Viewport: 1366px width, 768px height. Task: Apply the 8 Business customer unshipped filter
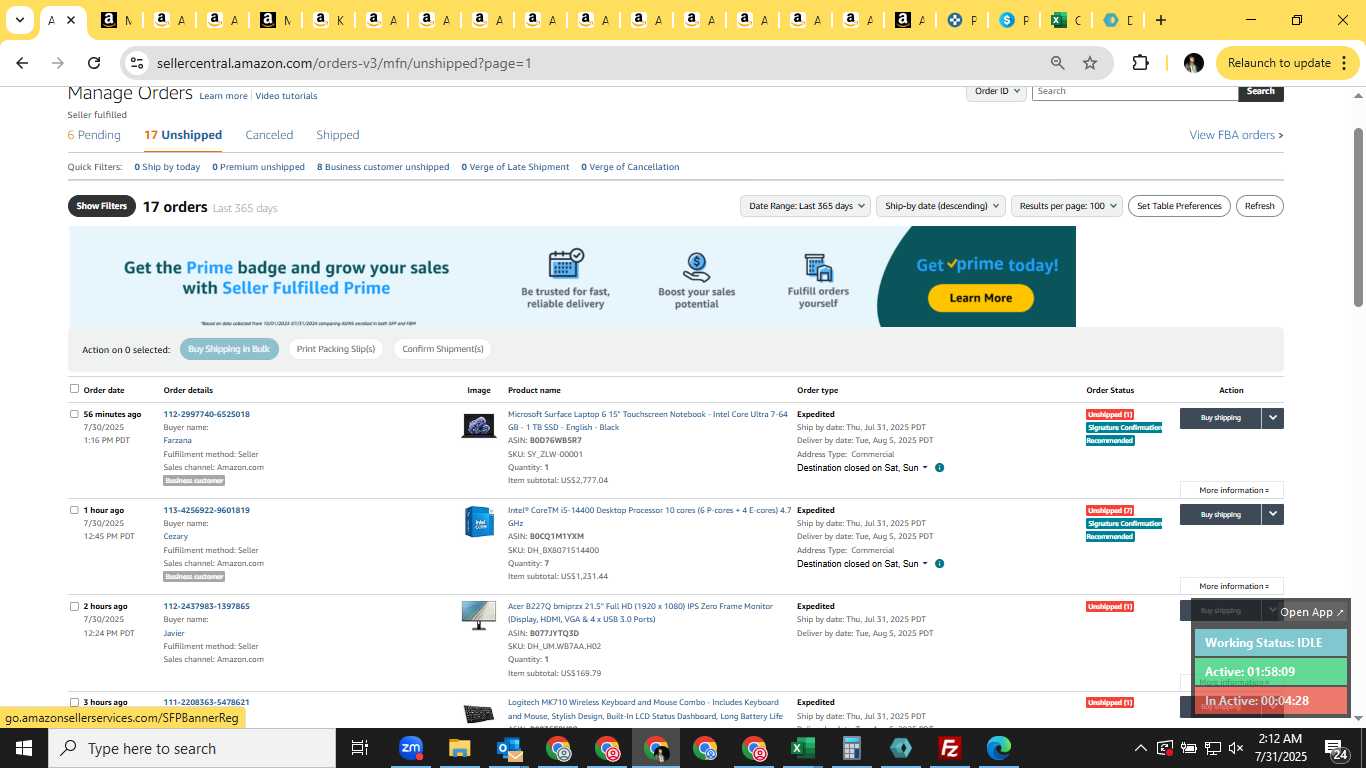tap(383, 167)
